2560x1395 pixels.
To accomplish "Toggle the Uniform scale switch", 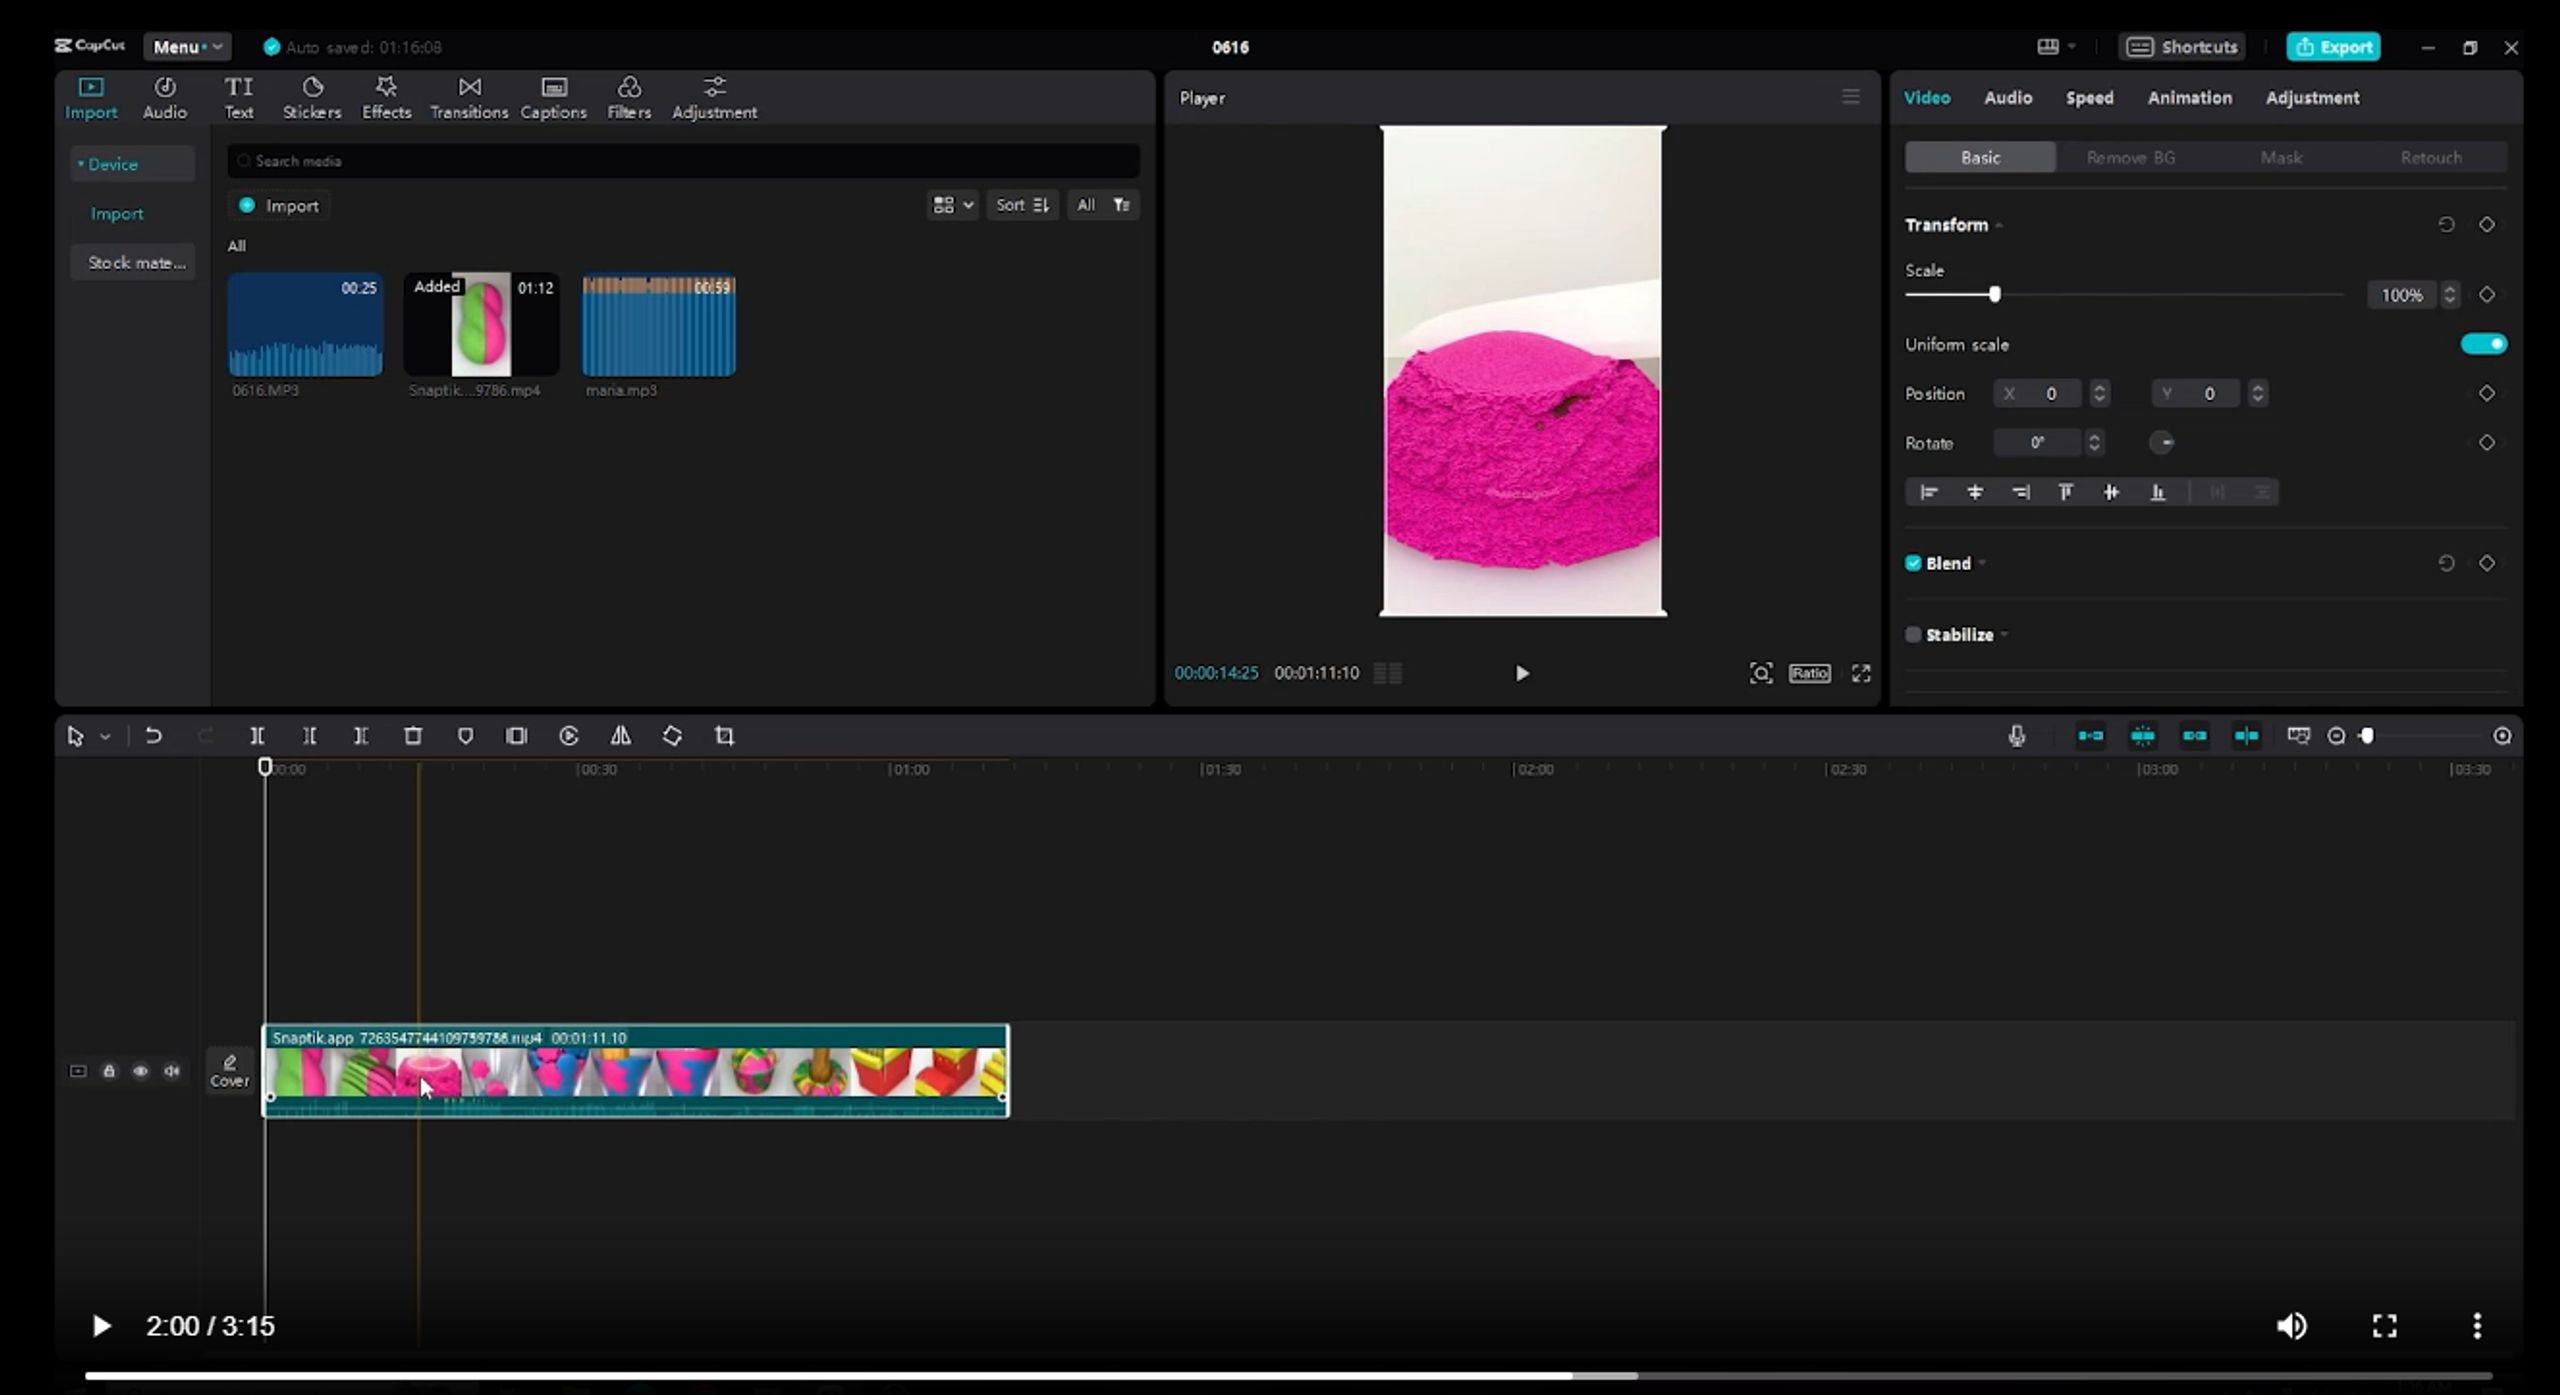I will 2483,344.
